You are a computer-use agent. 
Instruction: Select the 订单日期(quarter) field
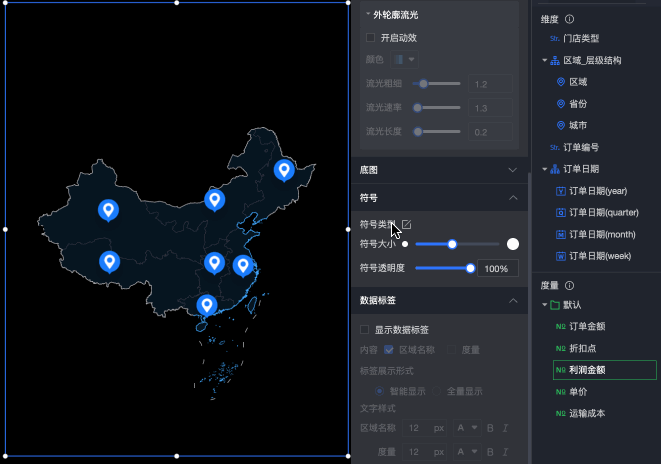(x=604, y=212)
